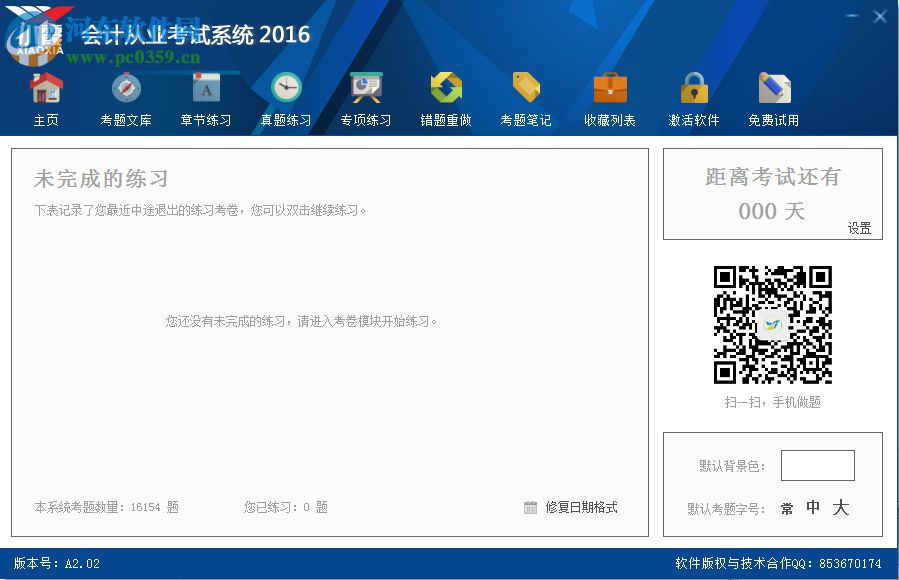899x580 pixels.
Task: Open 考题笔记 exam notes
Action: 526,100
